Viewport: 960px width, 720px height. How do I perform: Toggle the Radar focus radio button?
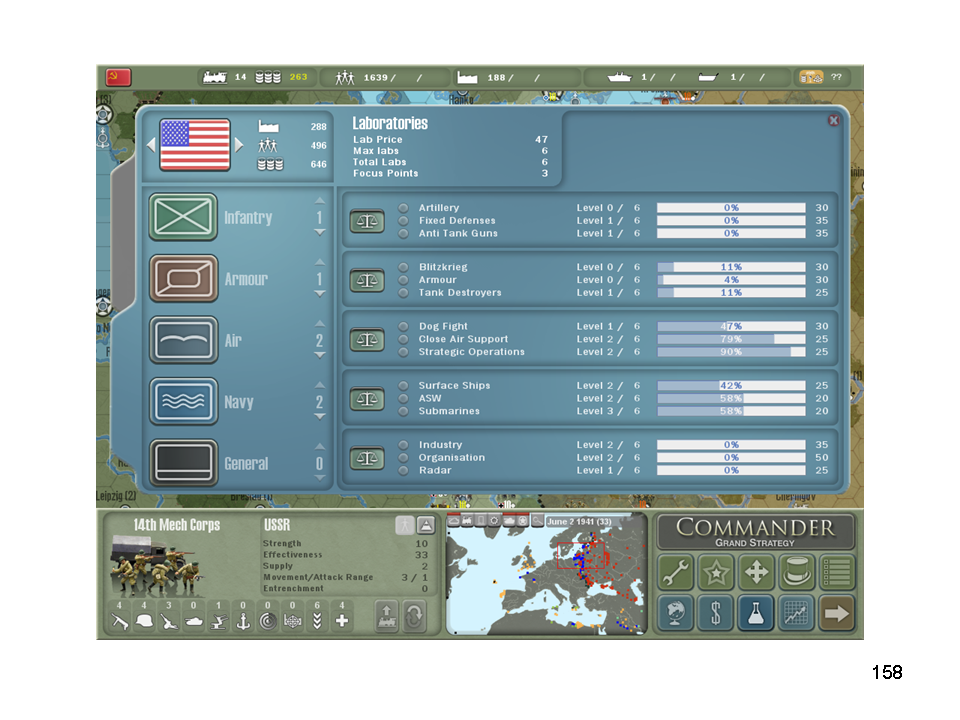click(403, 470)
